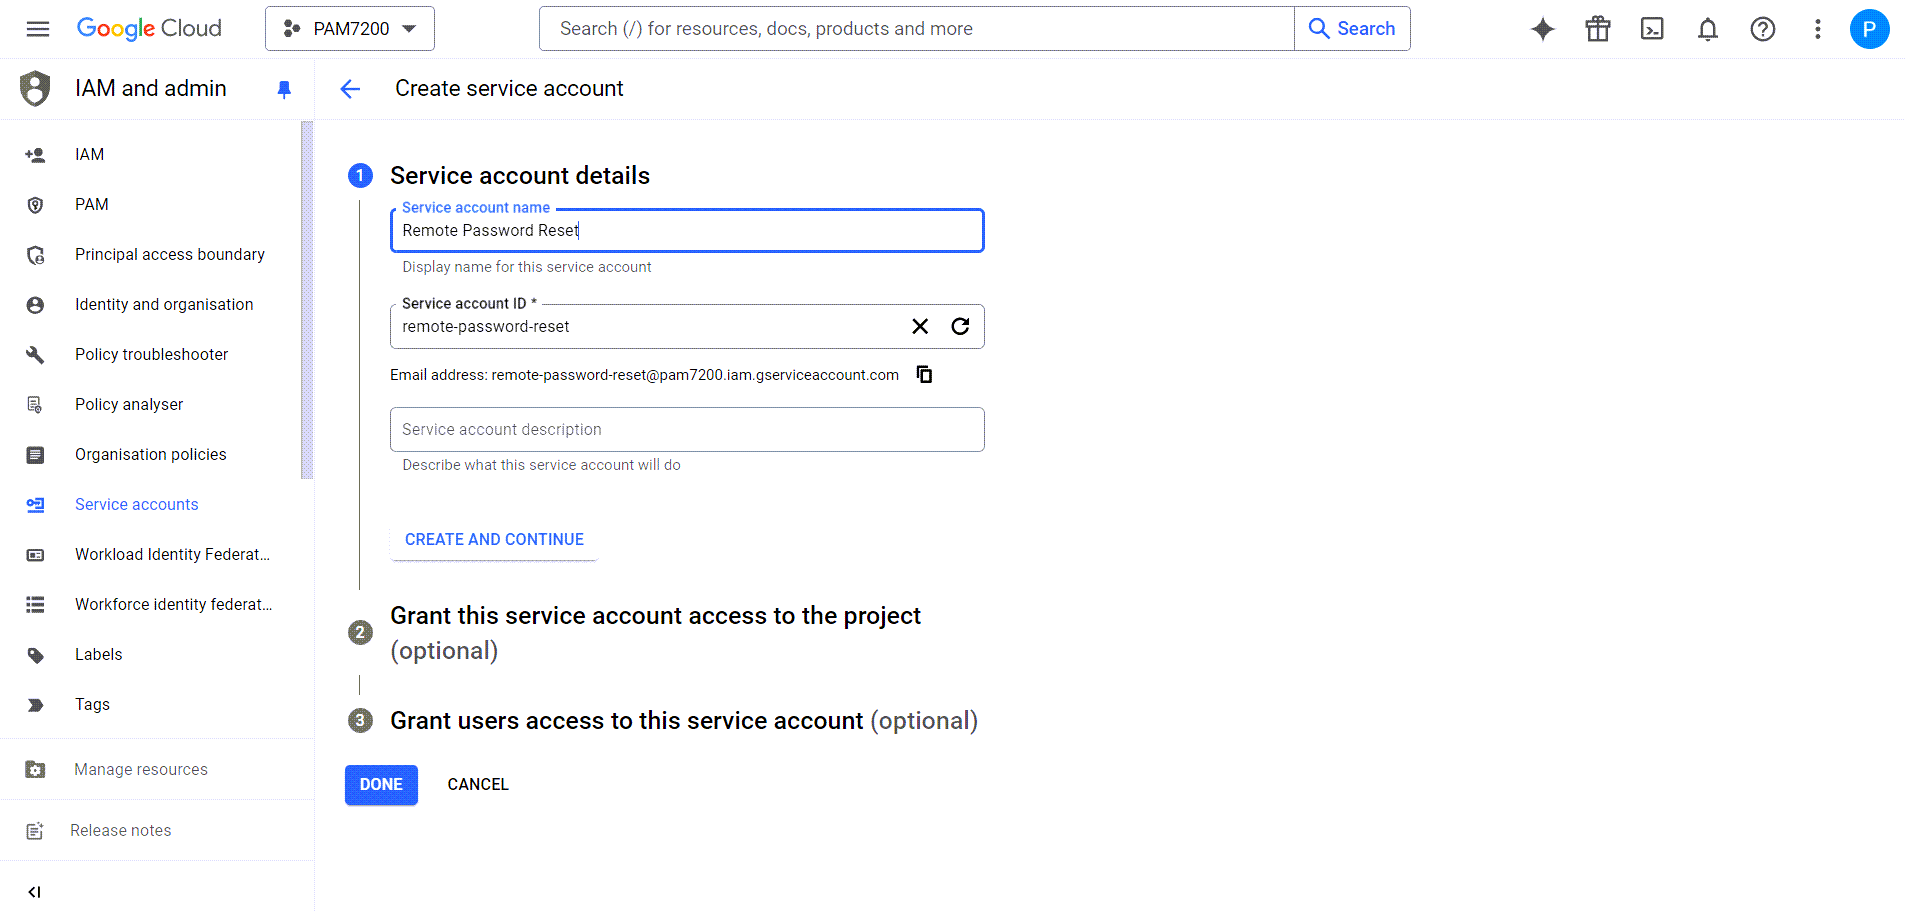
Task: Go to Policy troubleshooter
Action: (151, 354)
